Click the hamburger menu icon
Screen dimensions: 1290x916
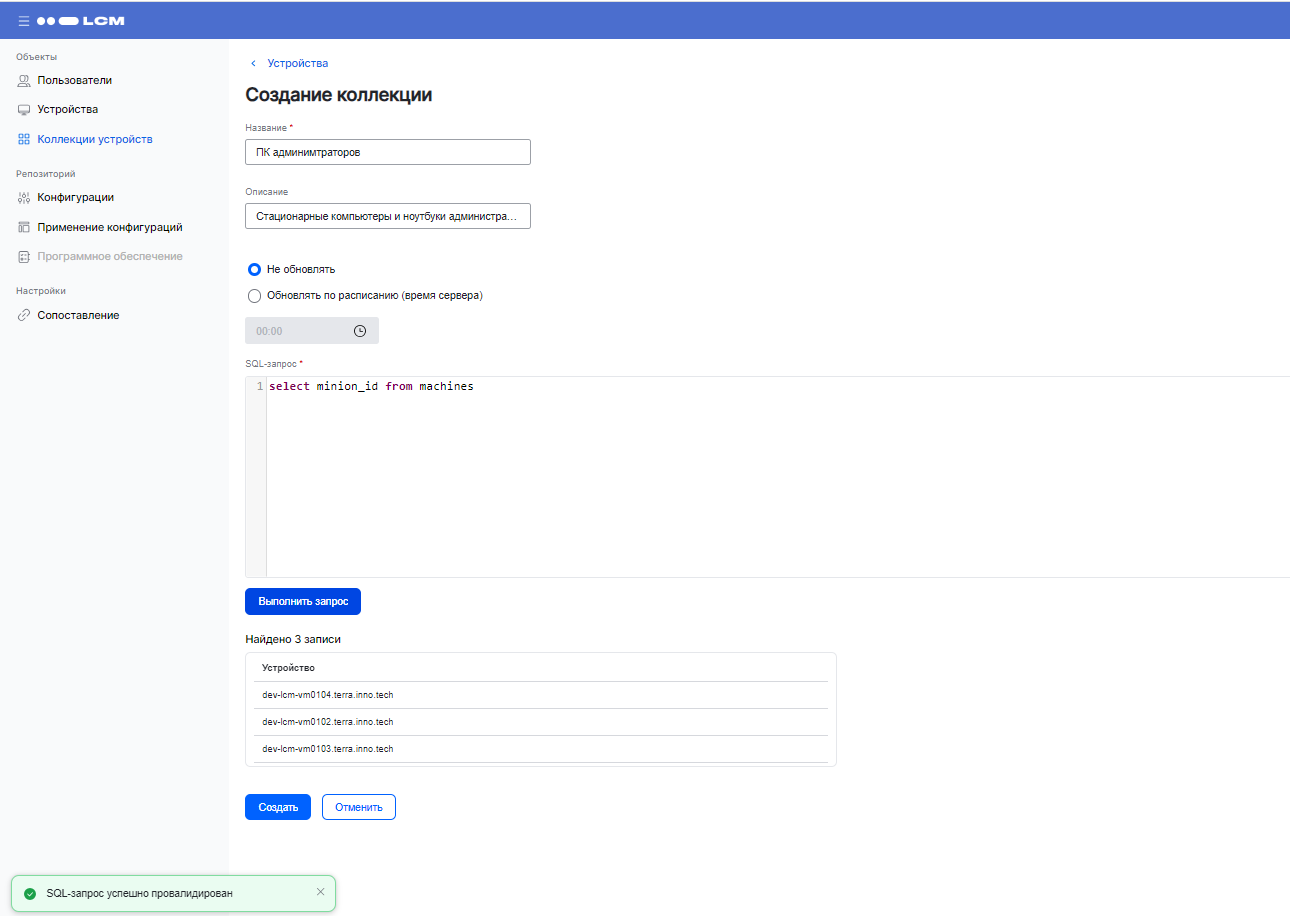point(24,20)
